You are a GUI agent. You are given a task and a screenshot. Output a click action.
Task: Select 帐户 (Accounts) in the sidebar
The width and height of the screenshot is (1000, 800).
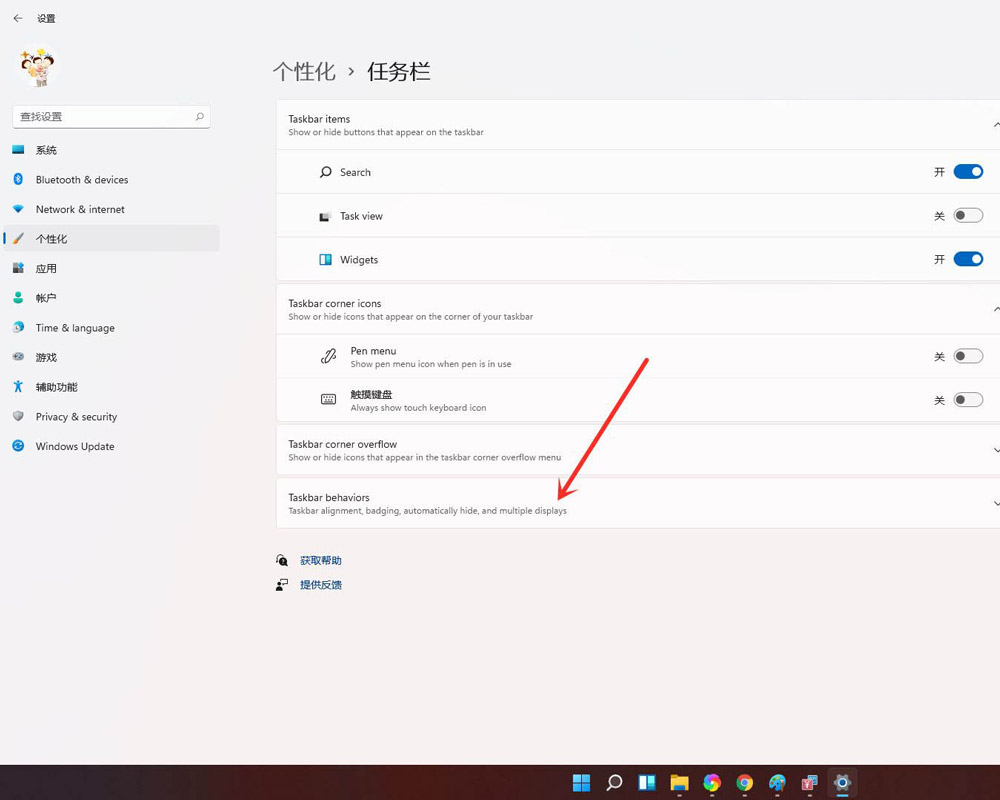tap(45, 298)
